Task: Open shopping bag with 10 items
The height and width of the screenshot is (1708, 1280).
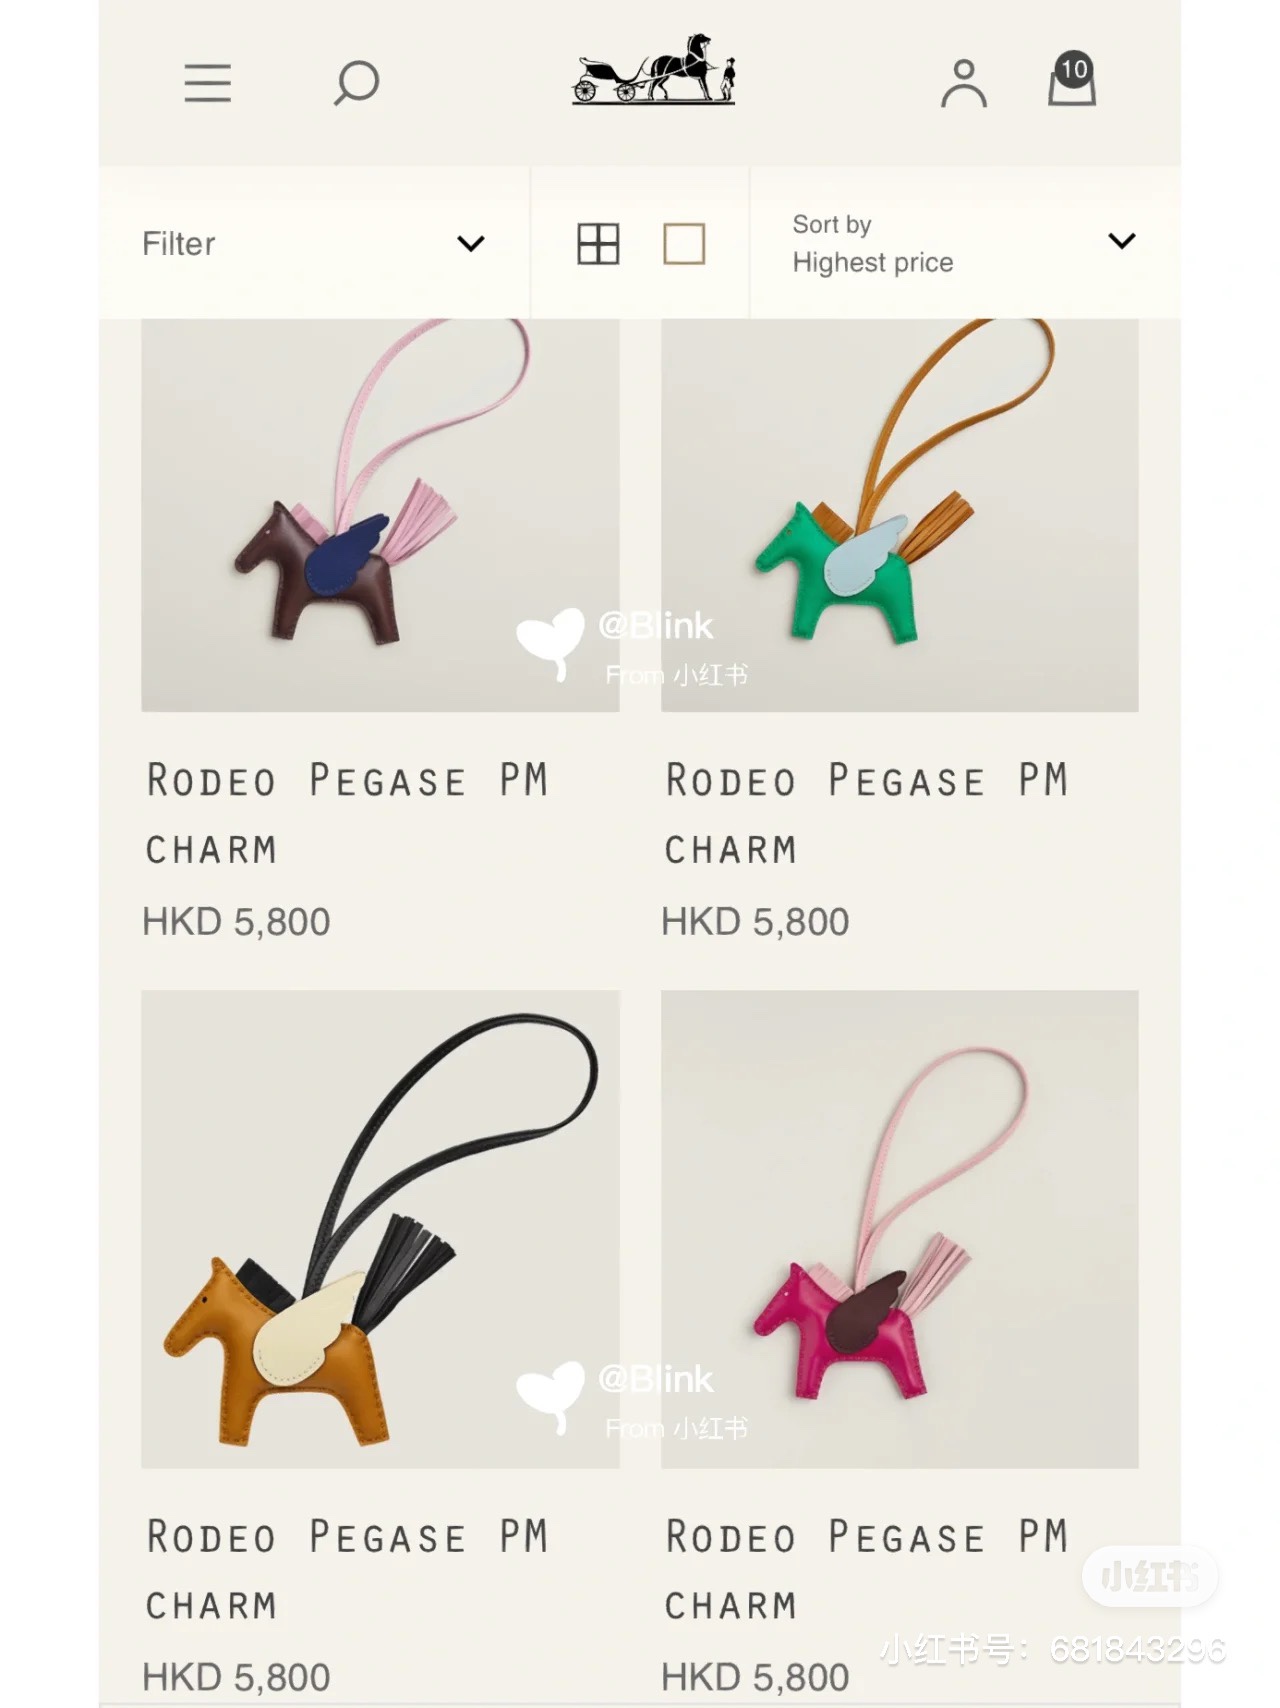Action: click(x=1072, y=79)
